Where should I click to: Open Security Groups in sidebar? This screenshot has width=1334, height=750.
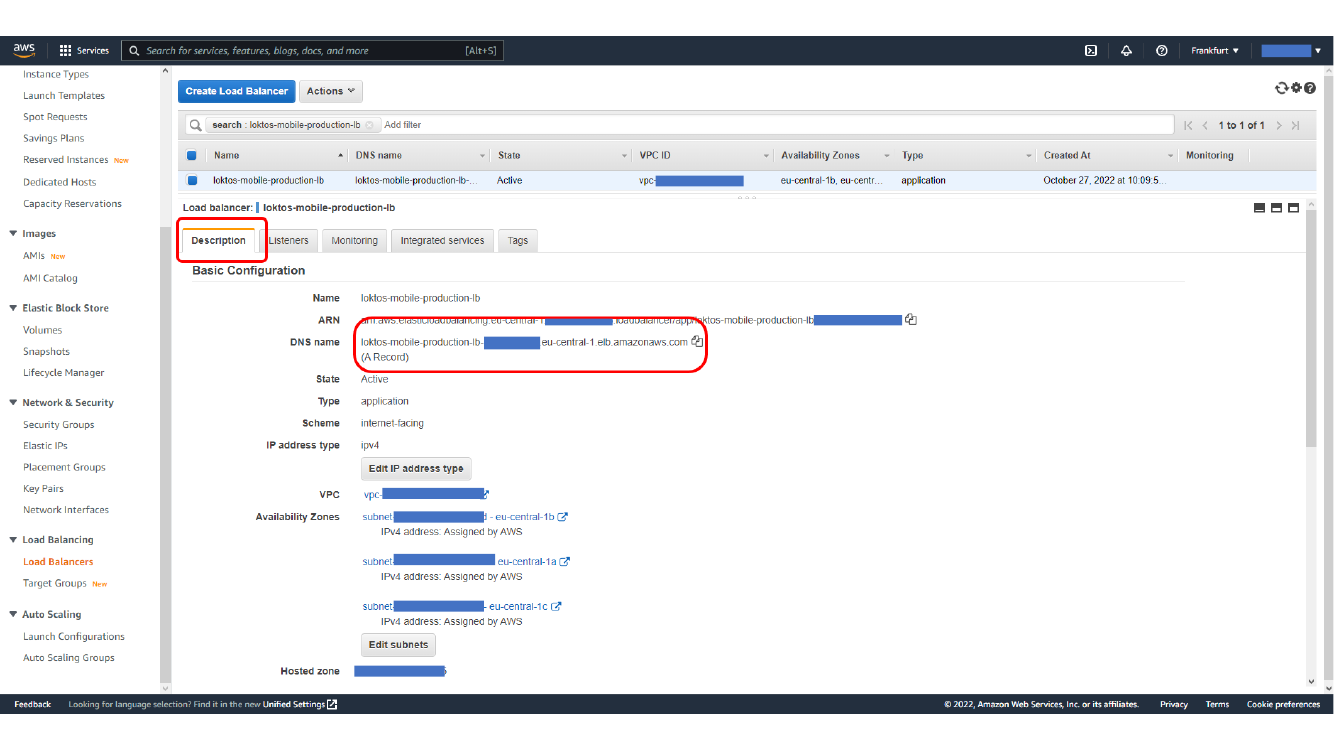pos(59,425)
